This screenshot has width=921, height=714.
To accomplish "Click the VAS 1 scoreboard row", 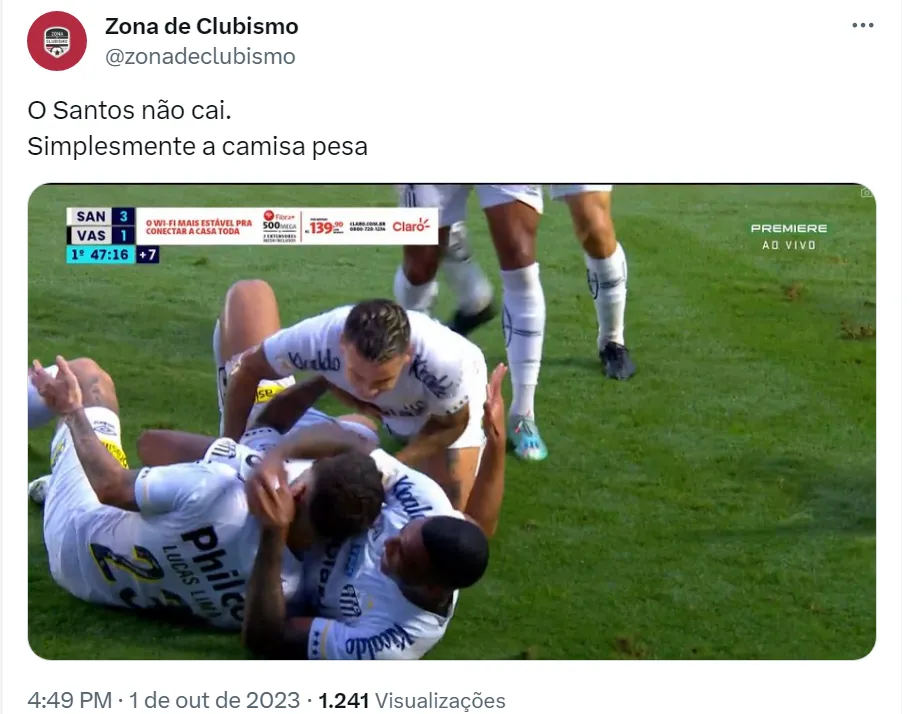I will 101,235.
